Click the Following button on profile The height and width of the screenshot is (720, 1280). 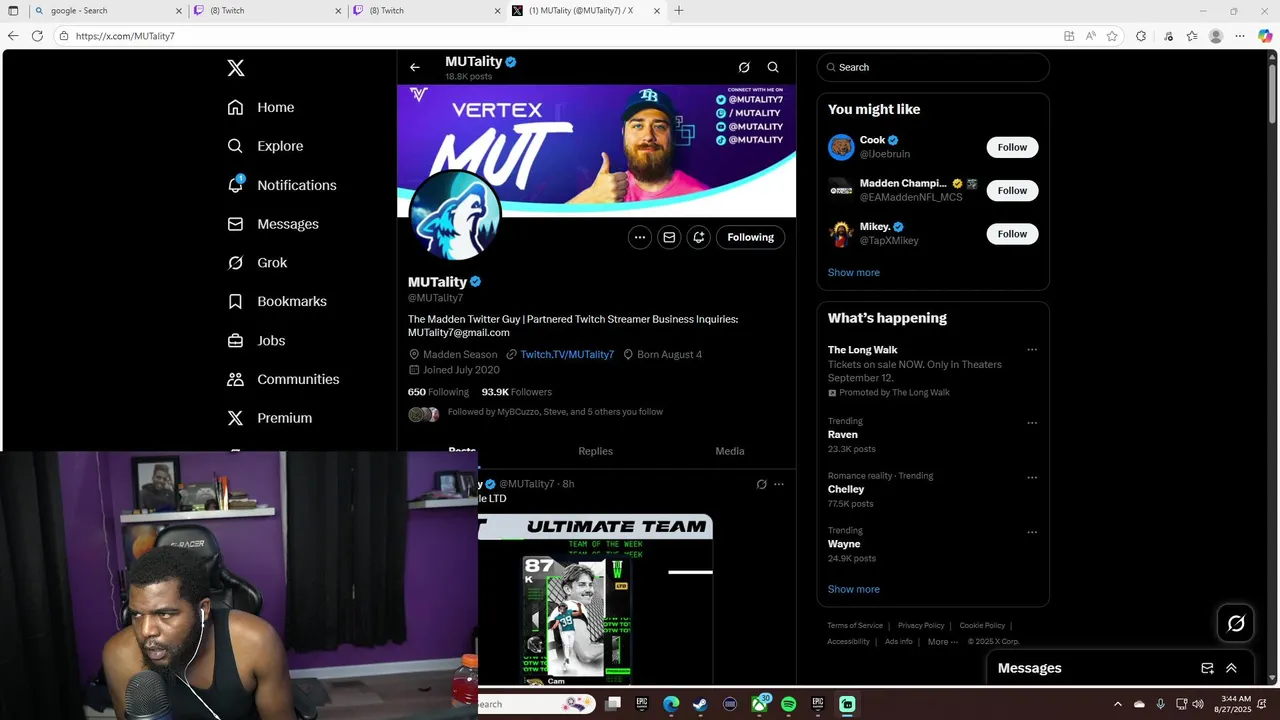(750, 237)
